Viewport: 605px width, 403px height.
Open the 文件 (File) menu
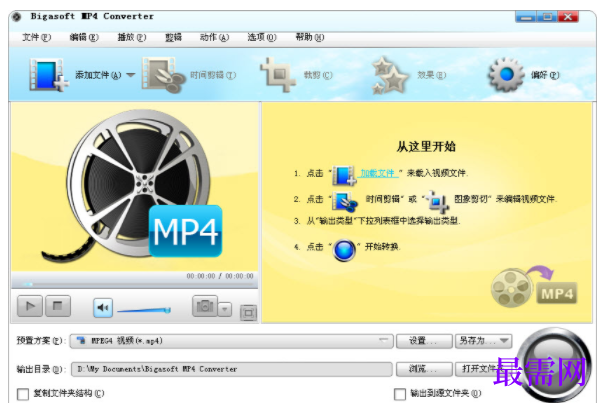[37, 37]
